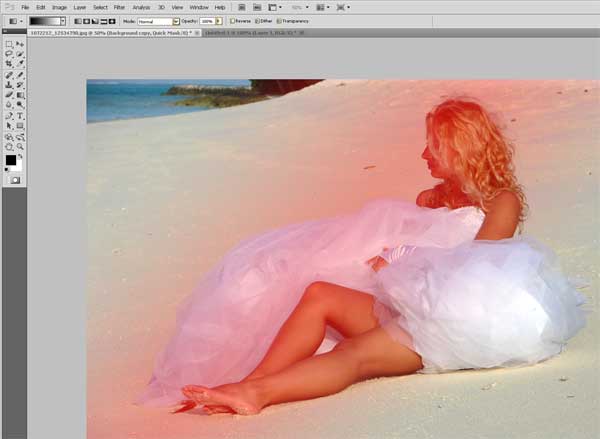Select the Hand tool

(x=9, y=147)
